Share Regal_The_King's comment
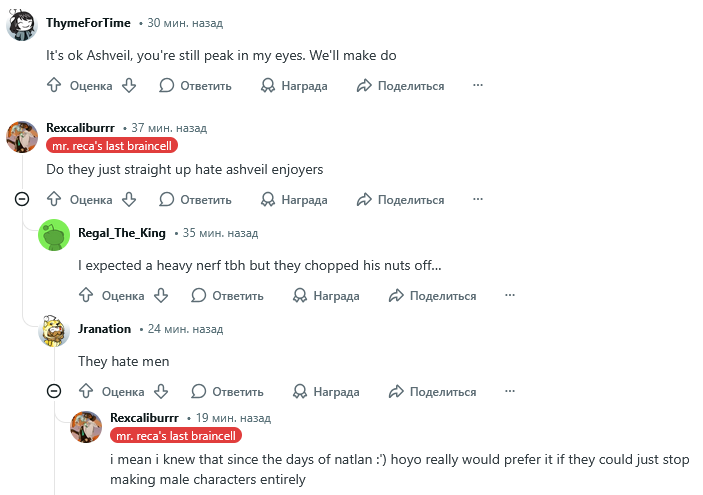 (x=432, y=296)
